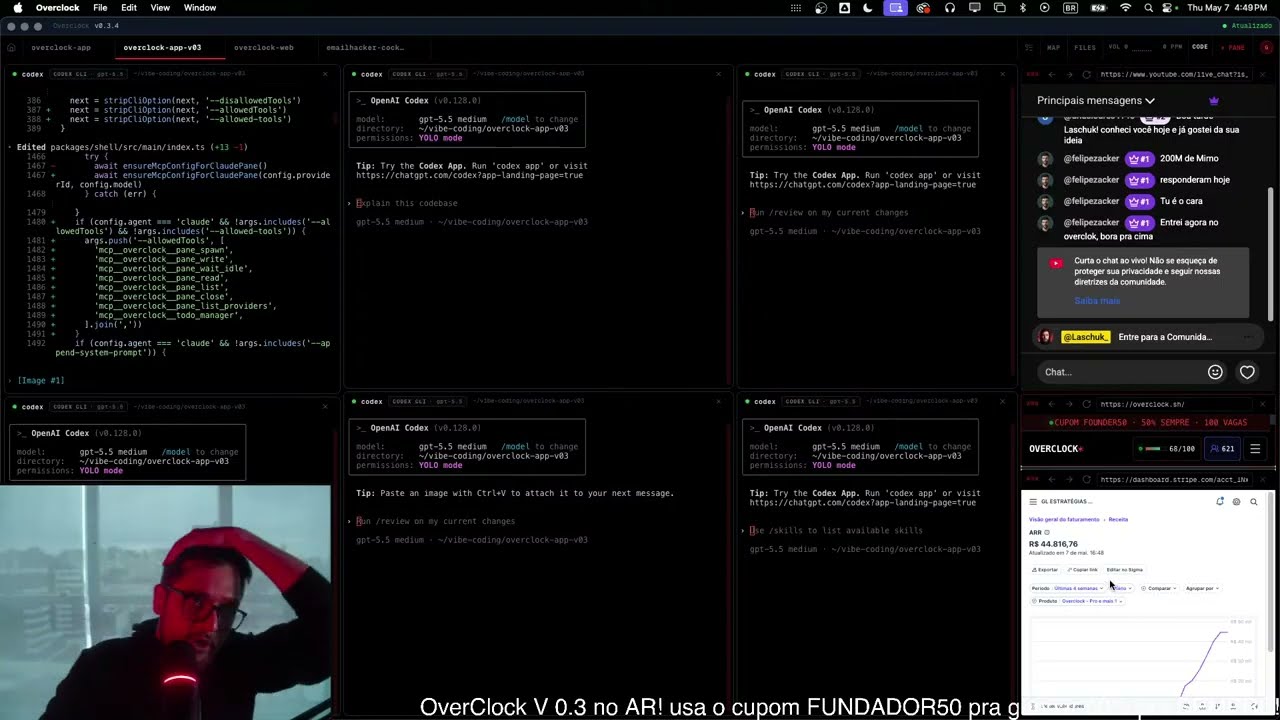Close the bottom-right codex pane
This screenshot has width=1280, height=720.
[x=1002, y=401]
